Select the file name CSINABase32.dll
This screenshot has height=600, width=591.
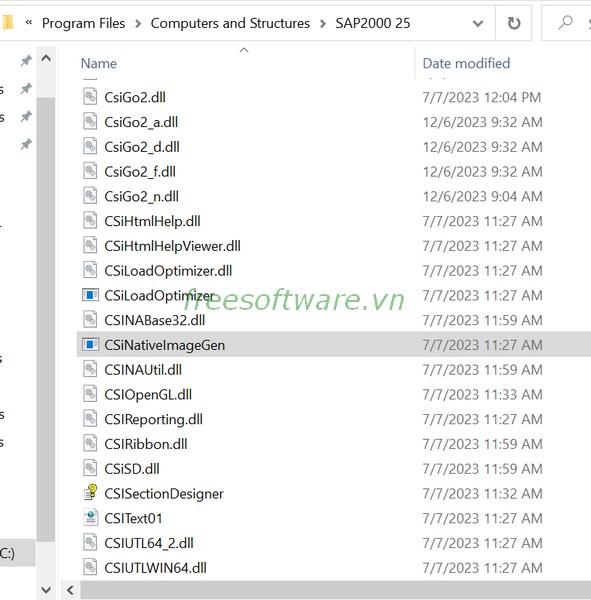tap(155, 320)
